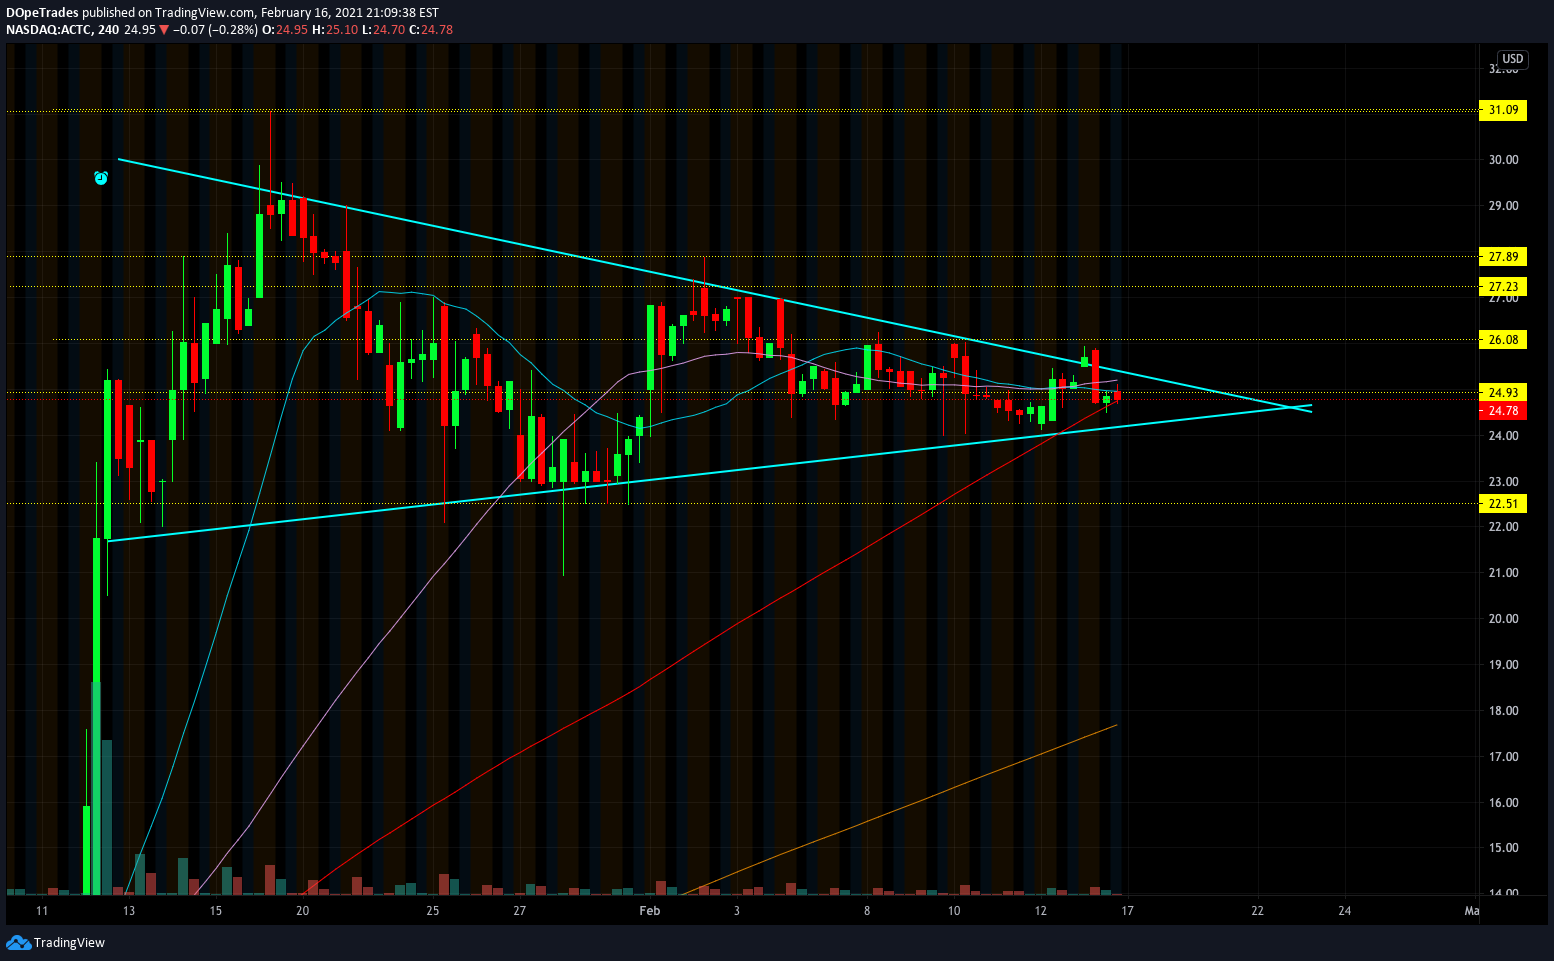The image size is (1554, 961).
Task: Click the DOpeTrades author name
Action: tap(42, 13)
